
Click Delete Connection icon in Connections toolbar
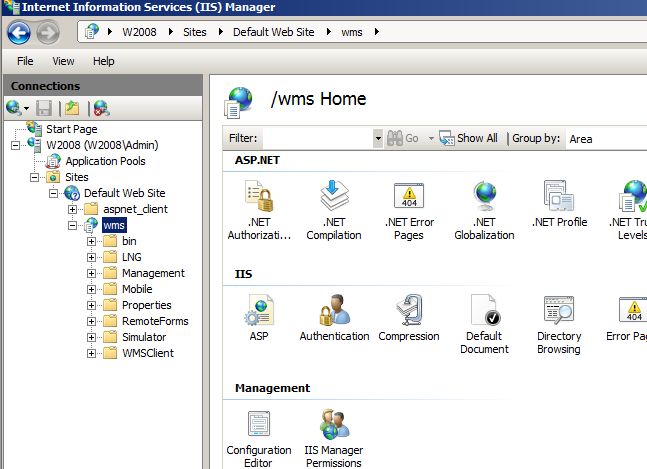click(x=102, y=108)
